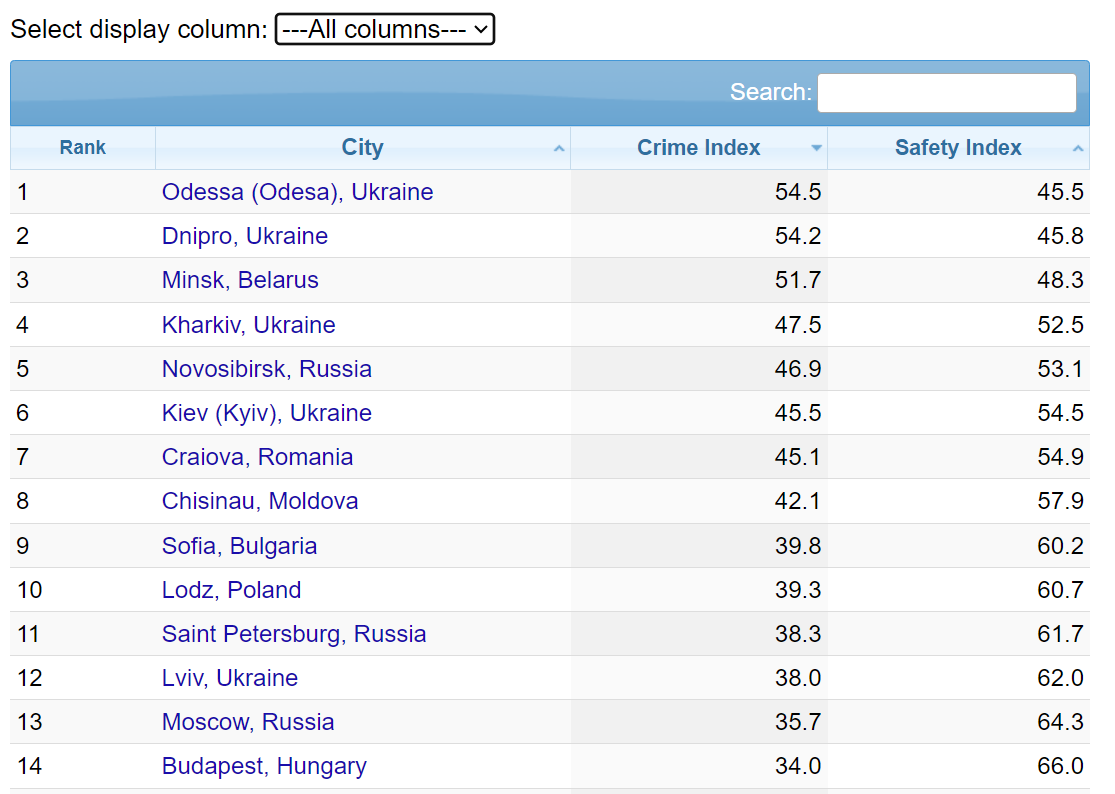Open Novosibirsk, Russia city link
1115x794 pixels.
pos(266,369)
